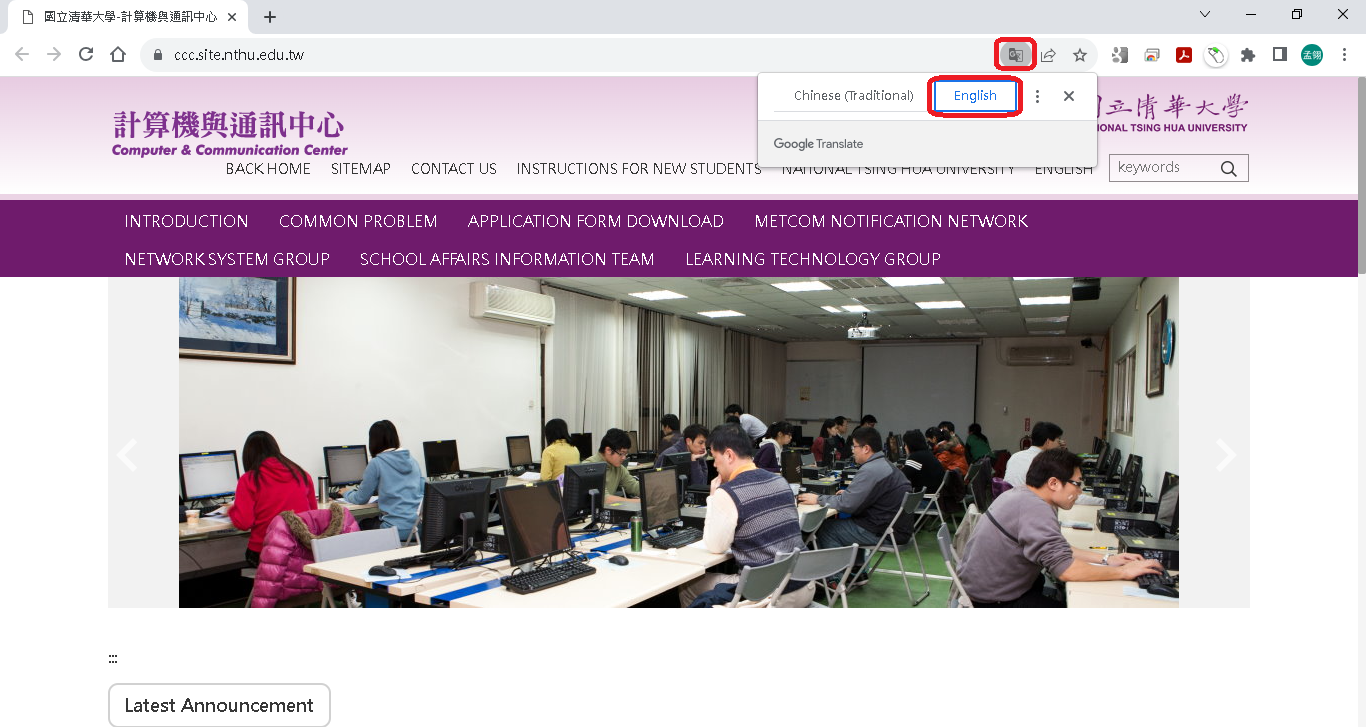
Task: Click the first extension icon after the star
Action: coord(1120,55)
